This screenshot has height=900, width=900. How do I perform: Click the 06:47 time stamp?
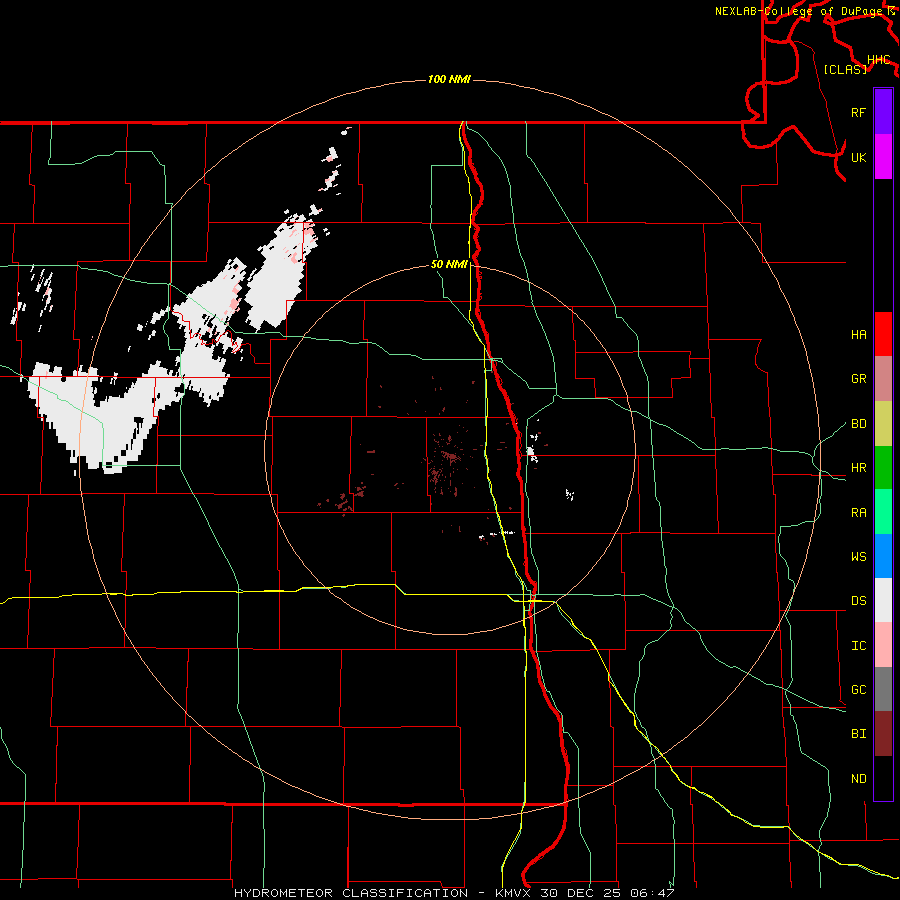pos(652,893)
